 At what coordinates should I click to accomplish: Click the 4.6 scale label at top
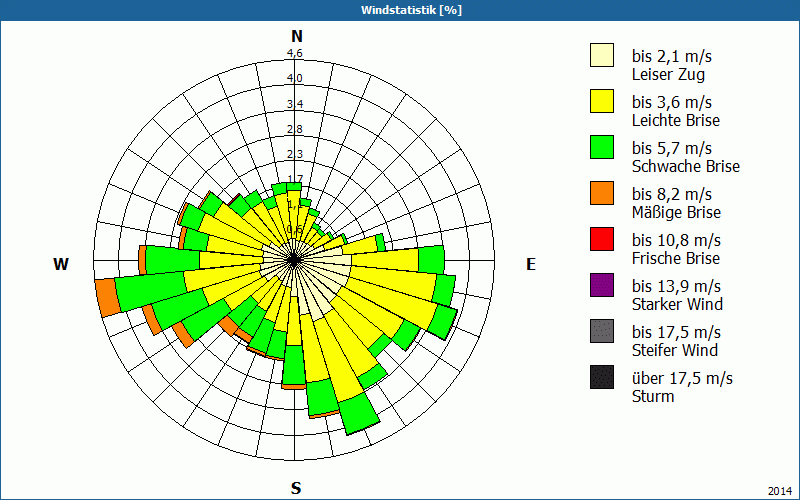(295, 54)
